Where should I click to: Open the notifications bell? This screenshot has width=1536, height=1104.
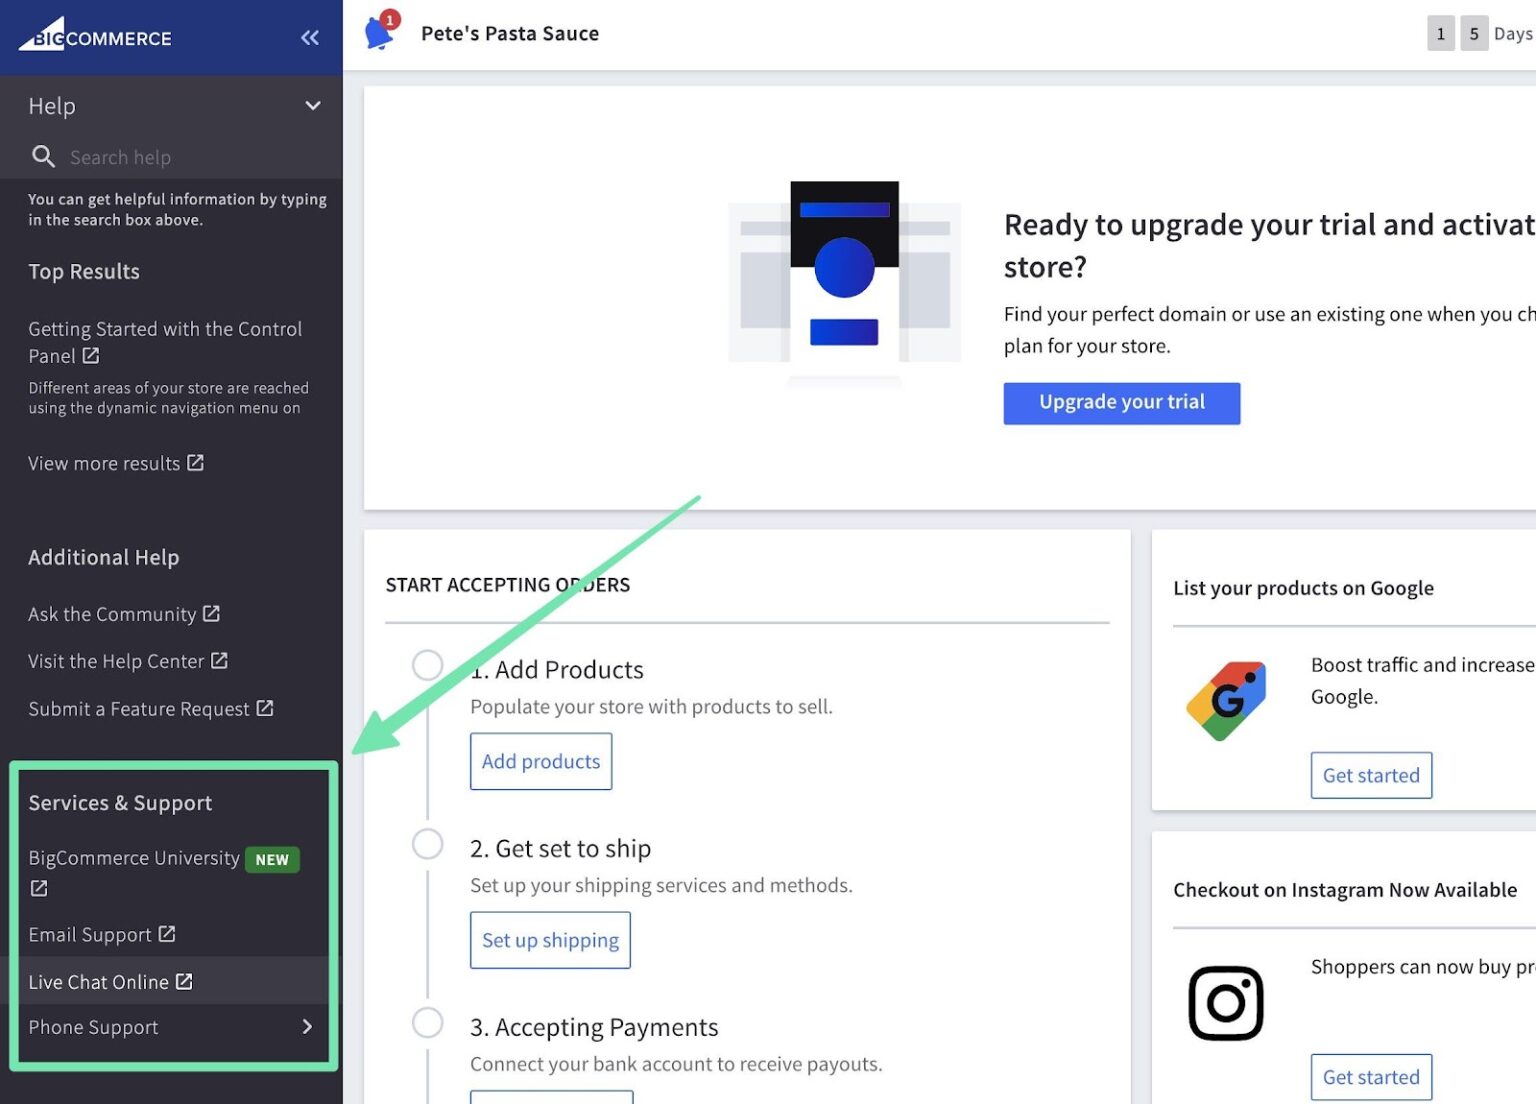click(380, 32)
